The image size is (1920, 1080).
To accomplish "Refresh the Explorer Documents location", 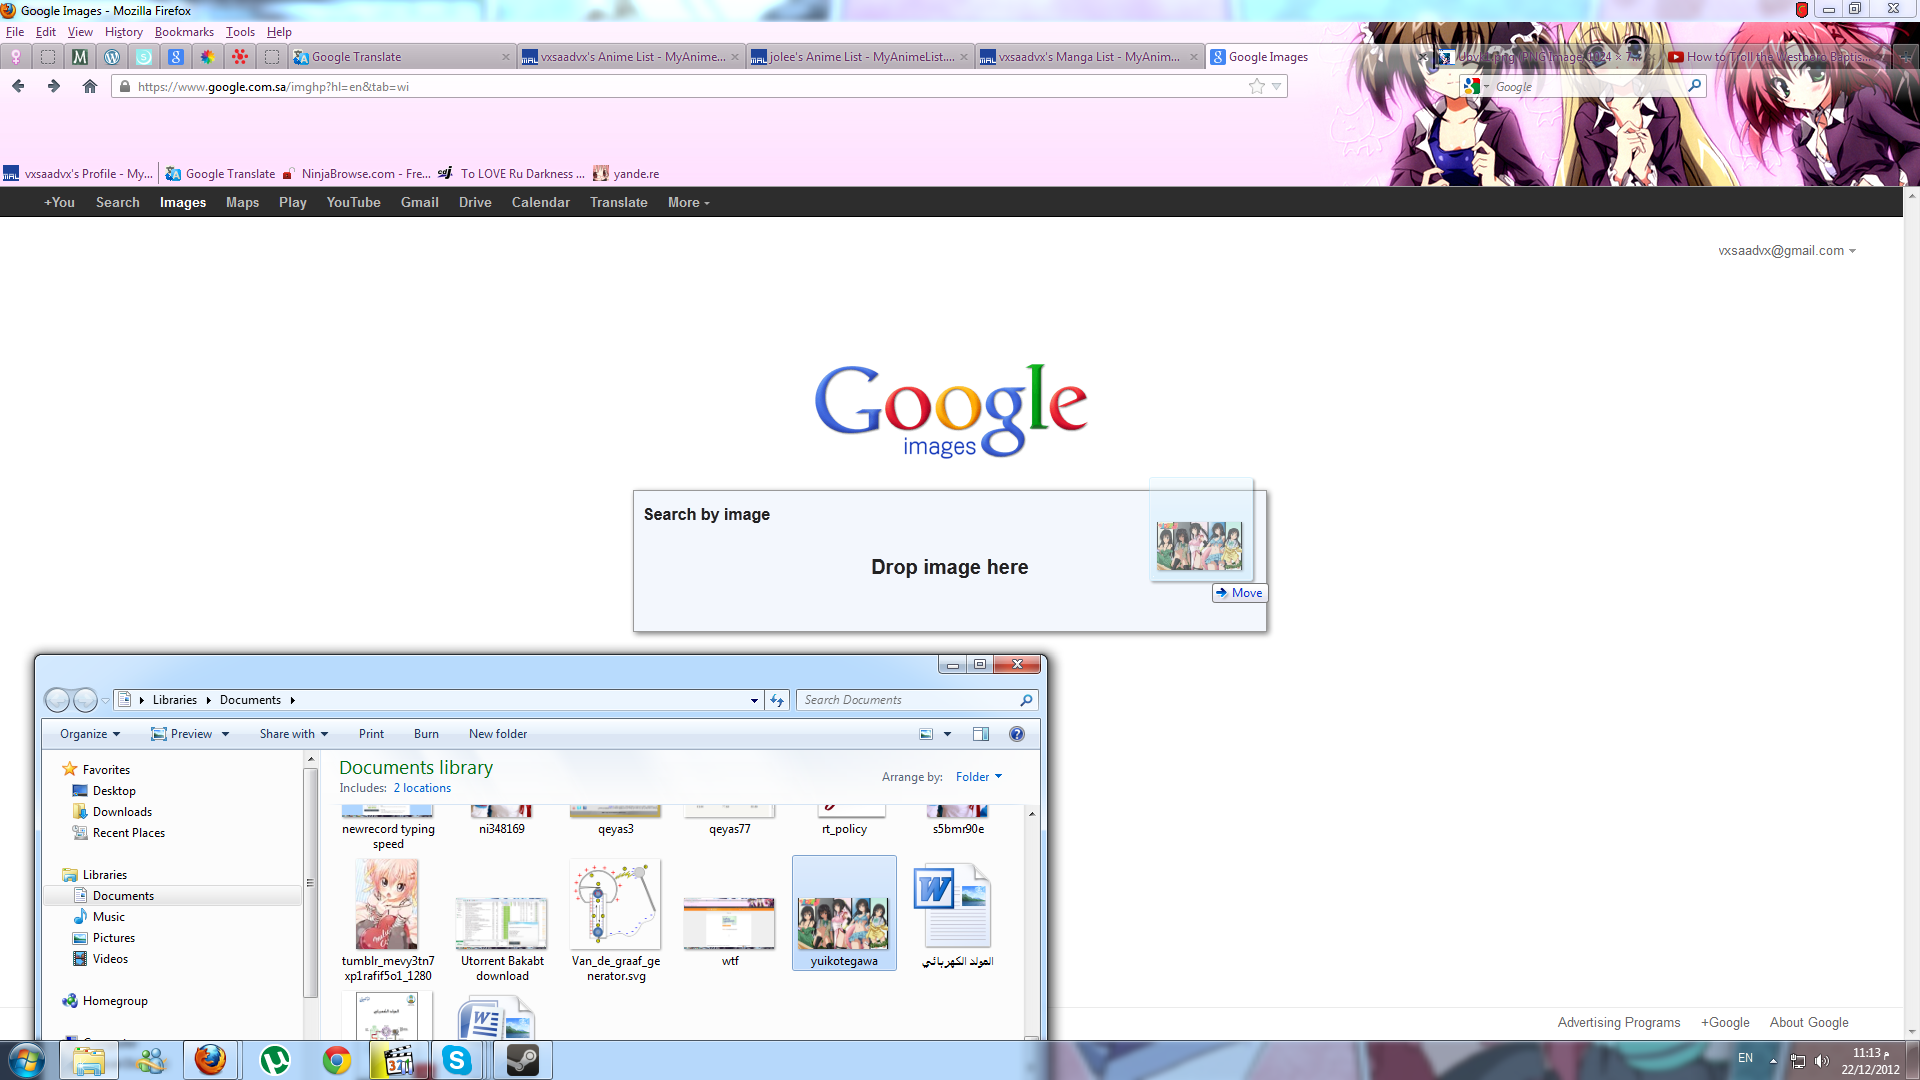I will (778, 700).
